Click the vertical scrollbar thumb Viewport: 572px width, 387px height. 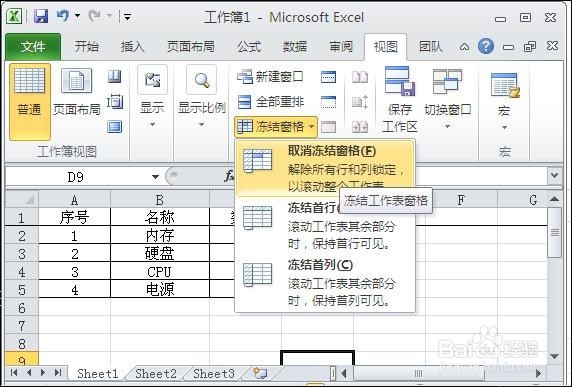click(554, 233)
